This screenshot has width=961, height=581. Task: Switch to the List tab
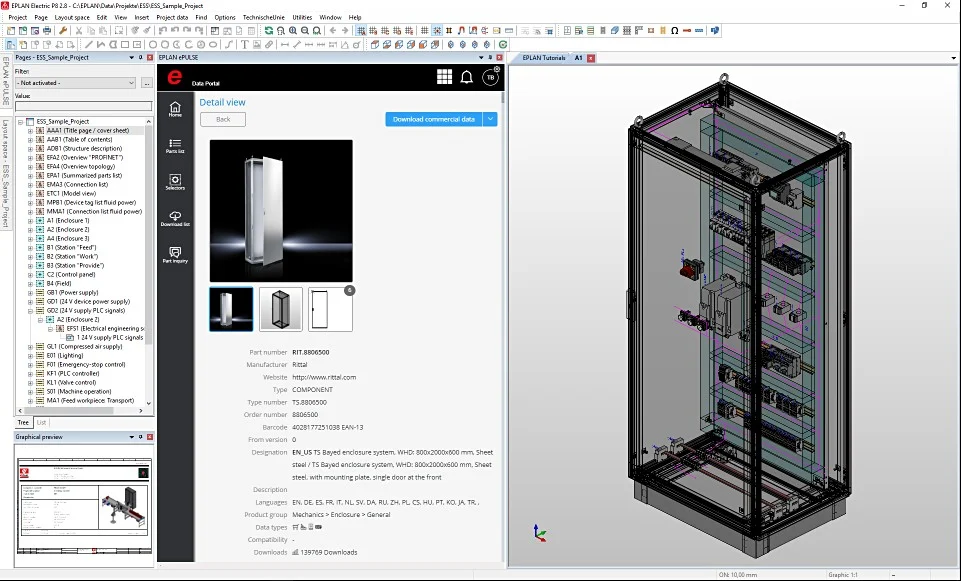42,422
